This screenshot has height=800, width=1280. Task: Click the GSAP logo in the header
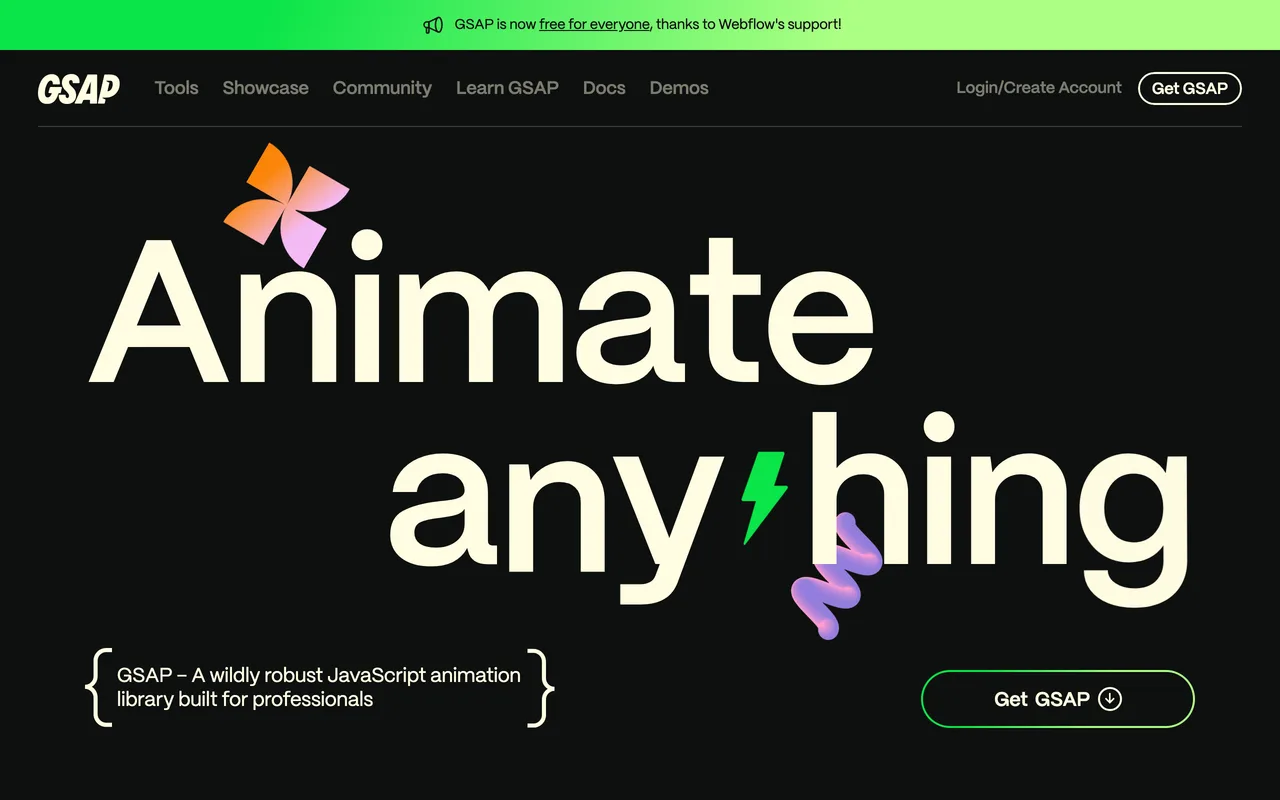(79, 88)
